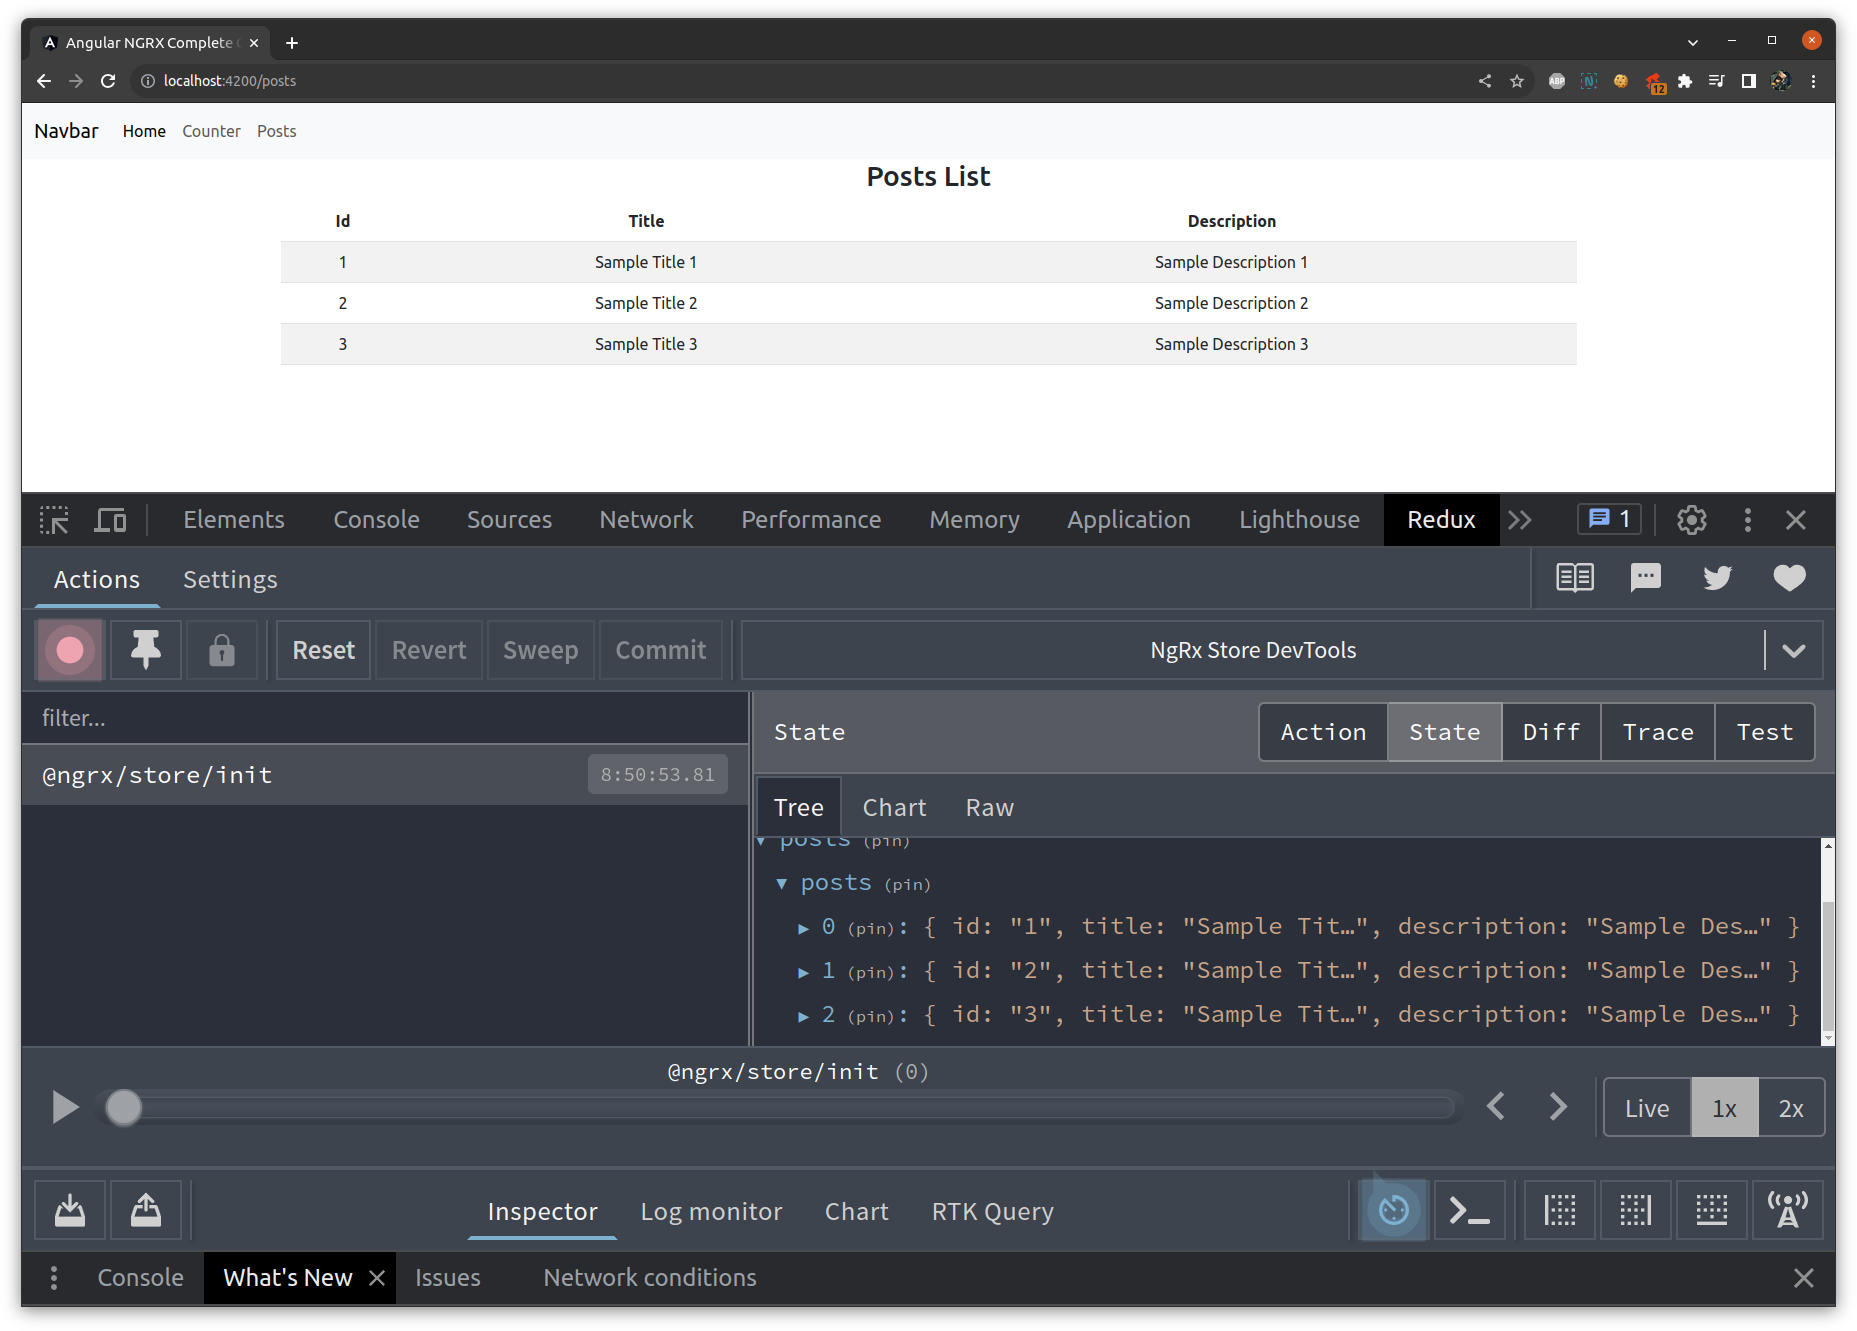Import state using the download icon
1857x1331 pixels.
(x=69, y=1210)
